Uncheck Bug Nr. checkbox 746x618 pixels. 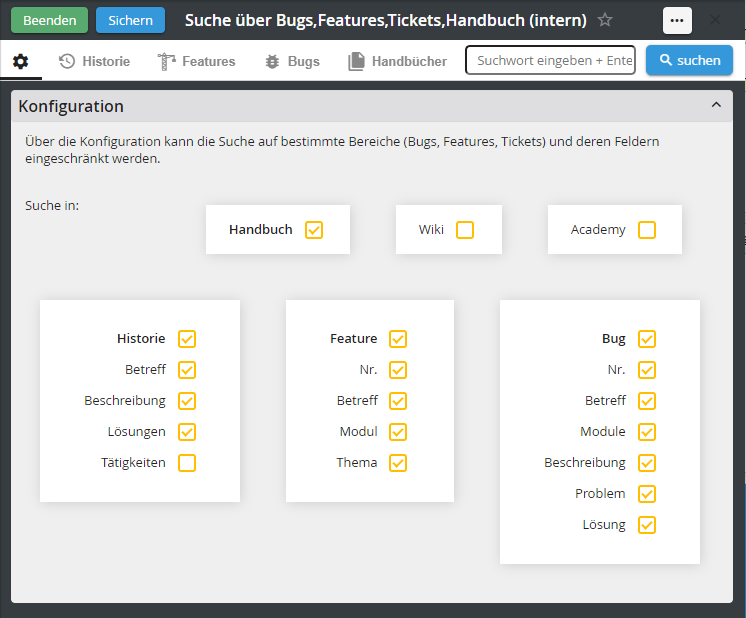647,370
